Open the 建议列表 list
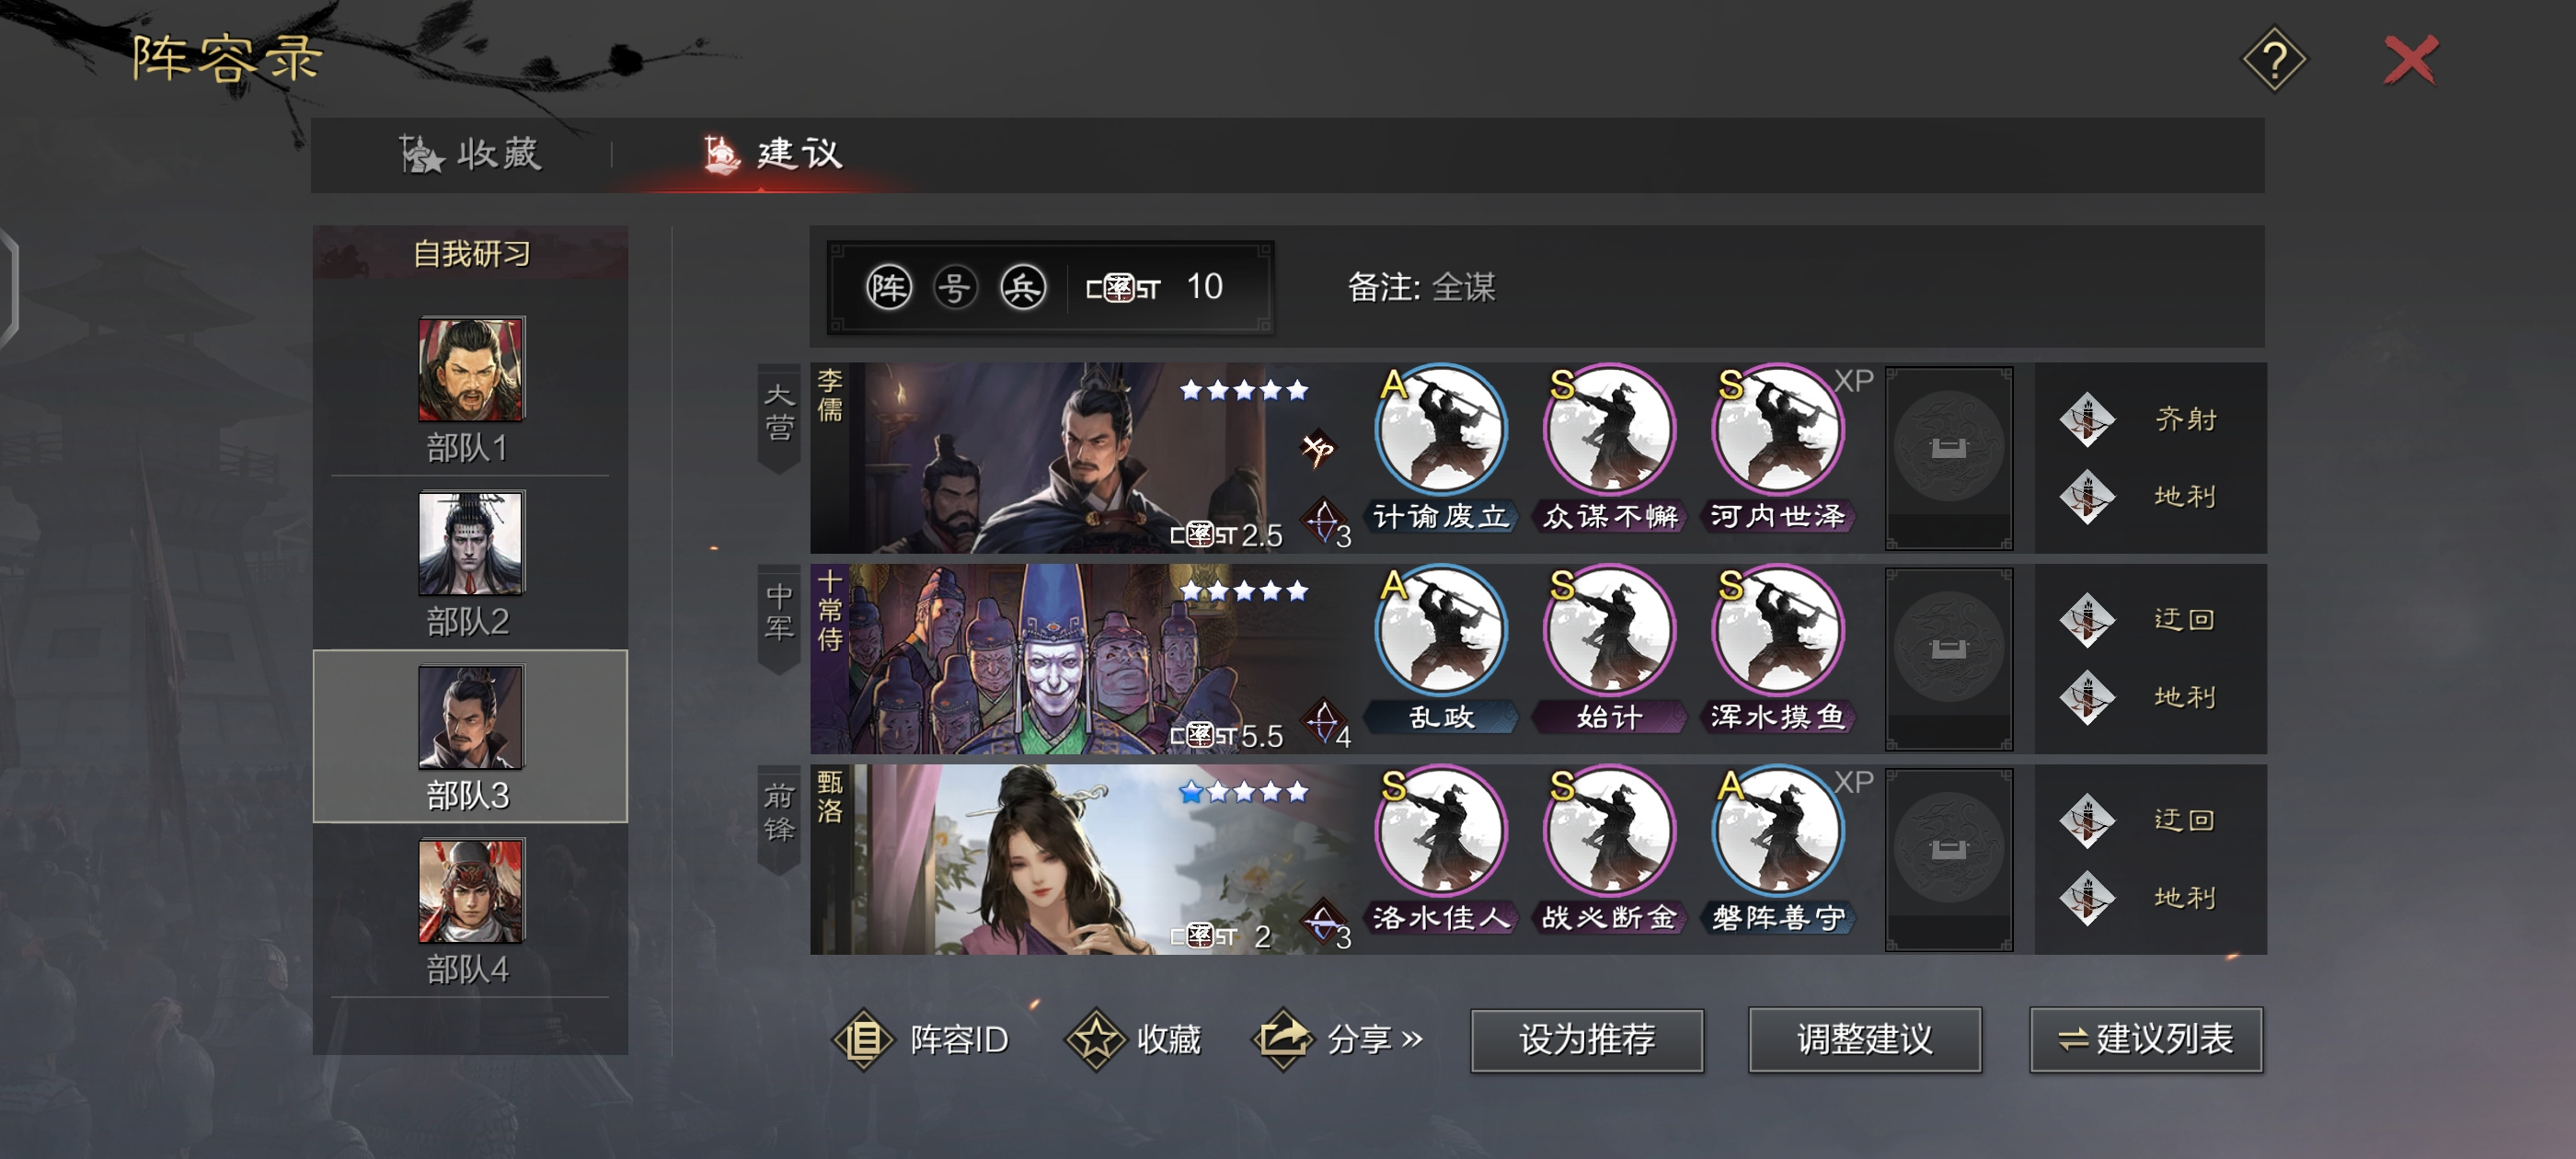 [2146, 1040]
